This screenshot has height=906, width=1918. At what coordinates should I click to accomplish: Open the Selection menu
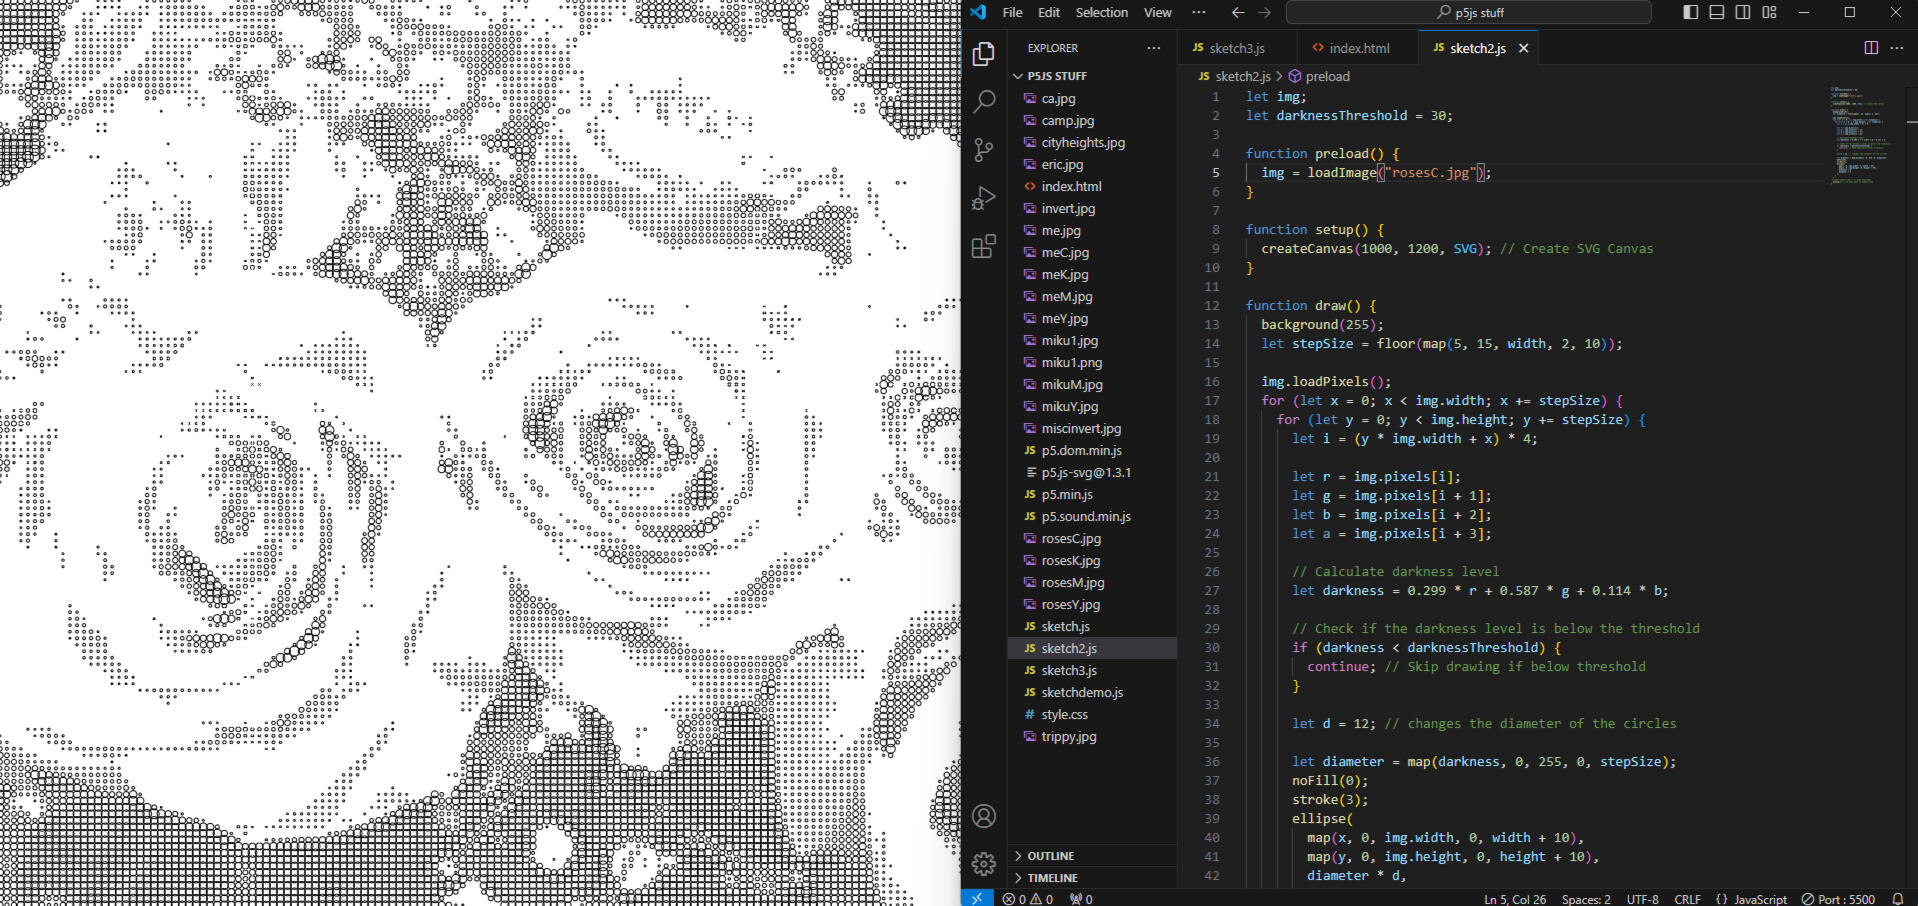(1101, 13)
